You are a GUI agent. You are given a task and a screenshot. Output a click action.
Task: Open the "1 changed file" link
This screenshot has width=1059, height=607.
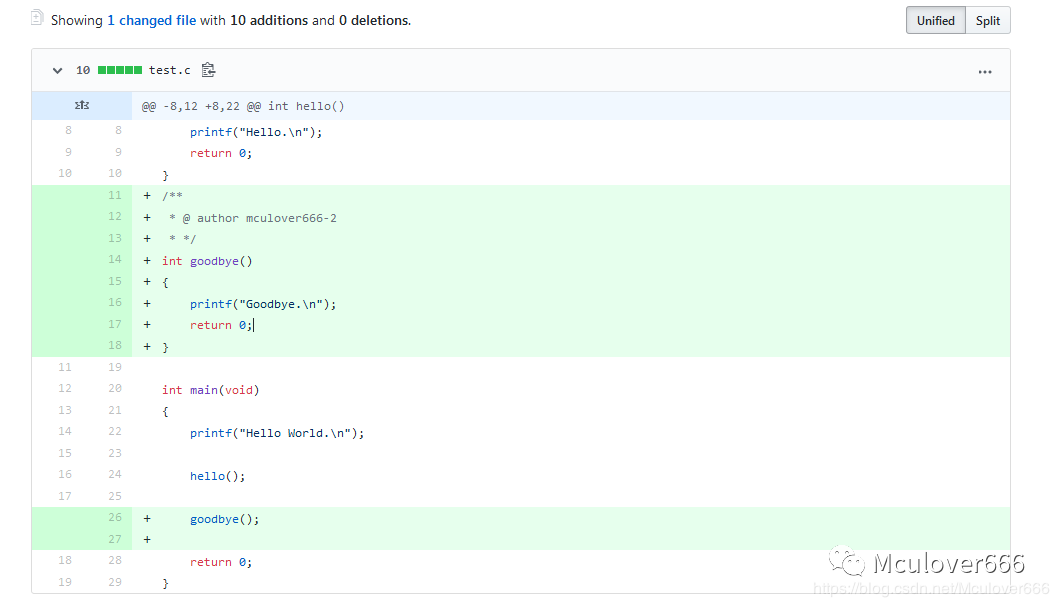coord(151,20)
